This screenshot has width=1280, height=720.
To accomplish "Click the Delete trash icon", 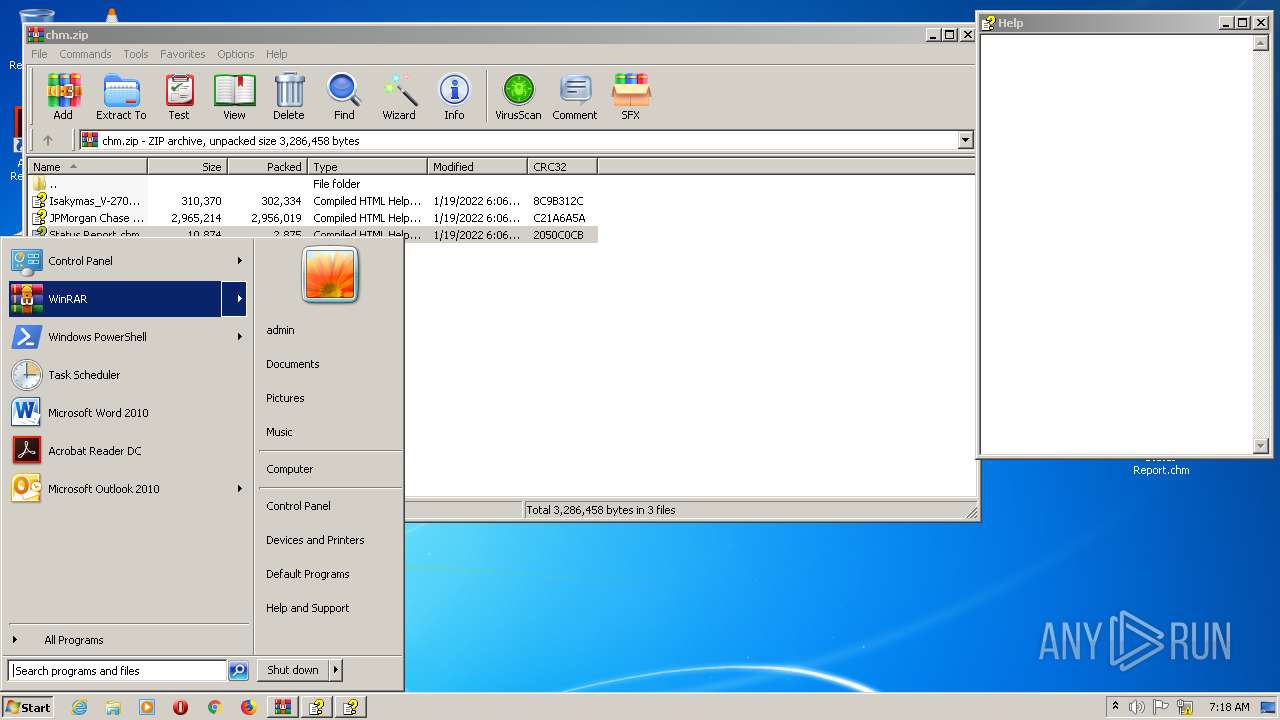I will click(289, 97).
